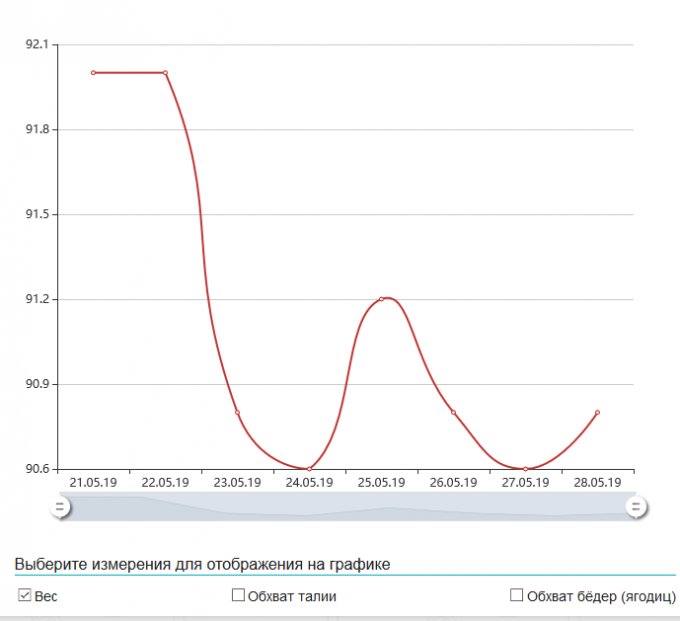The width and height of the screenshot is (680, 621).
Task: Click the heading Выберите измерения для отображения
Action: coord(202,565)
